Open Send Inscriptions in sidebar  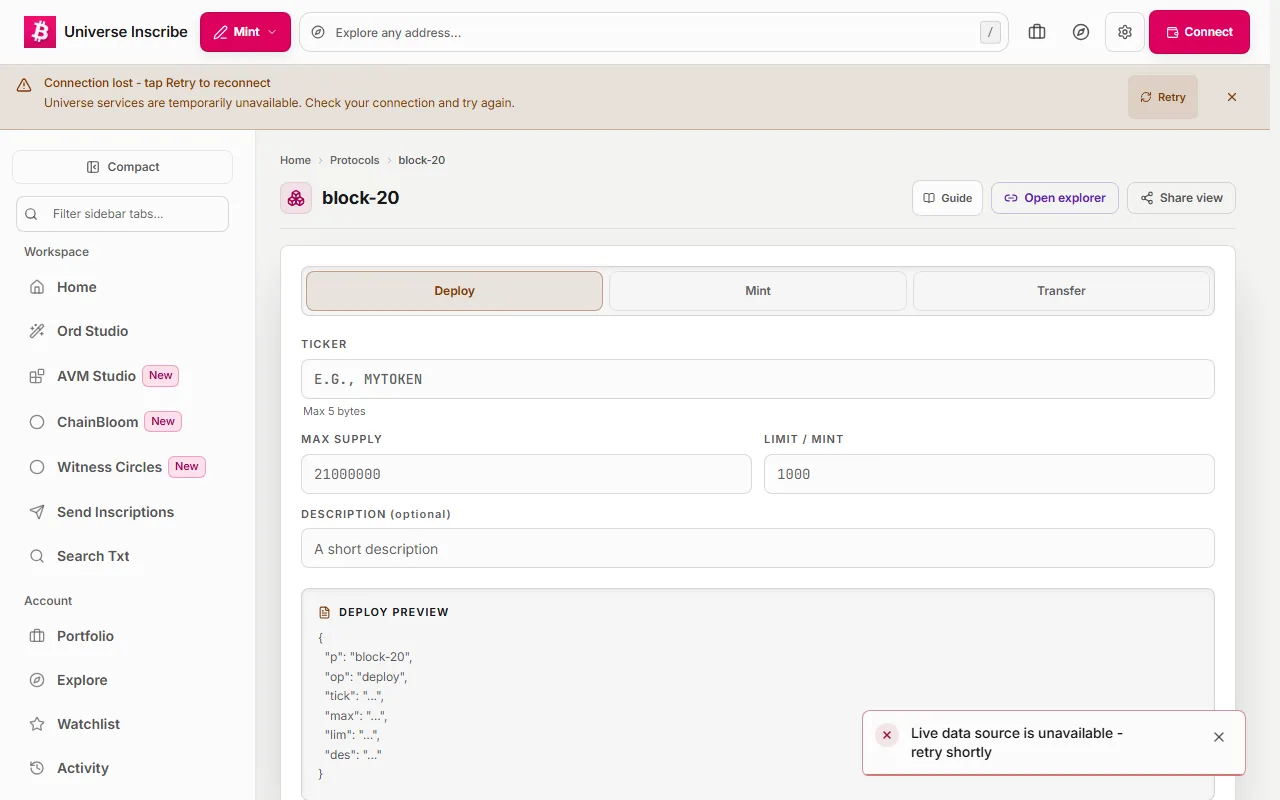tap(122, 512)
